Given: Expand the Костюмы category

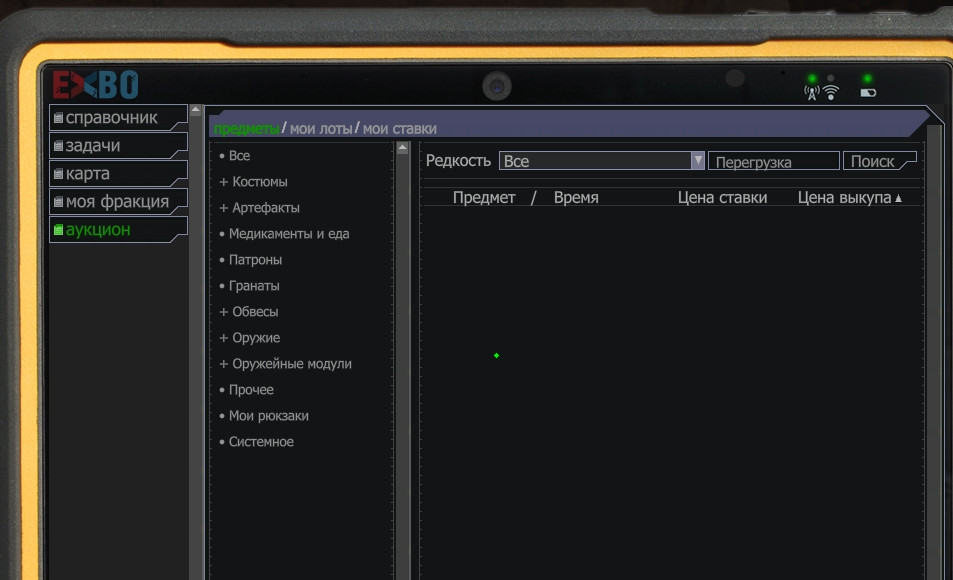Looking at the screenshot, I should click(x=254, y=182).
